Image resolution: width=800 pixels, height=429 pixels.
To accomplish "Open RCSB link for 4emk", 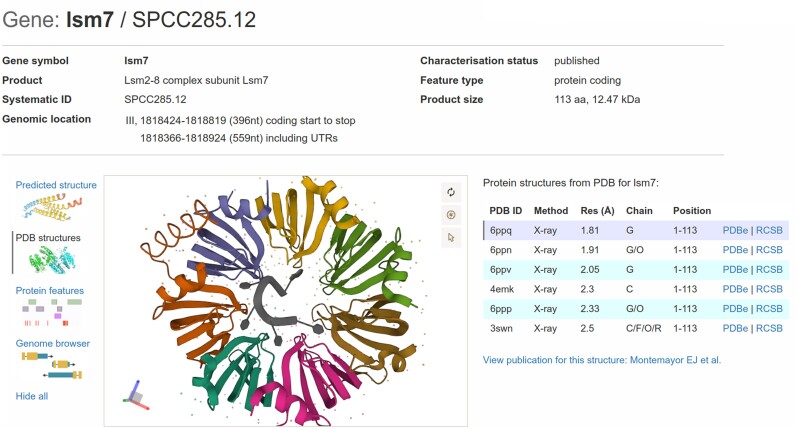I will (769, 289).
